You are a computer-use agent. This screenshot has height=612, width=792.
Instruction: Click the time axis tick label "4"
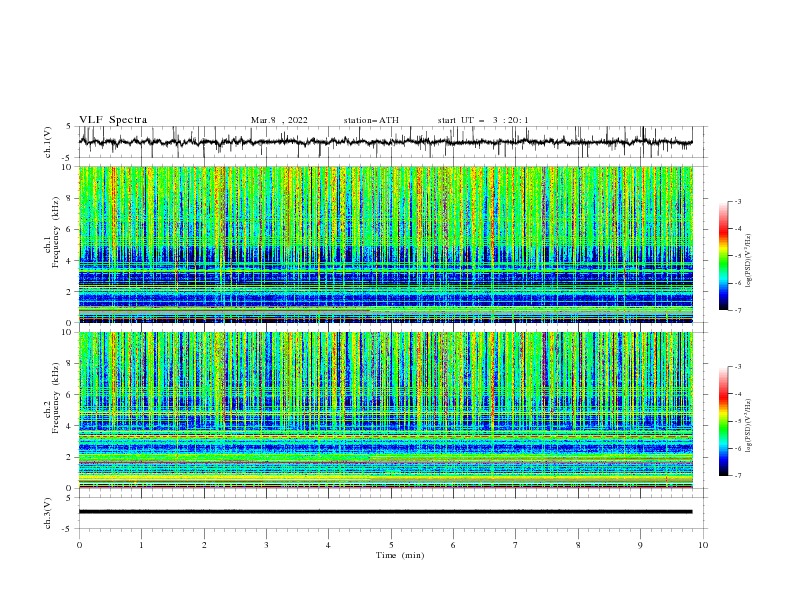328,545
